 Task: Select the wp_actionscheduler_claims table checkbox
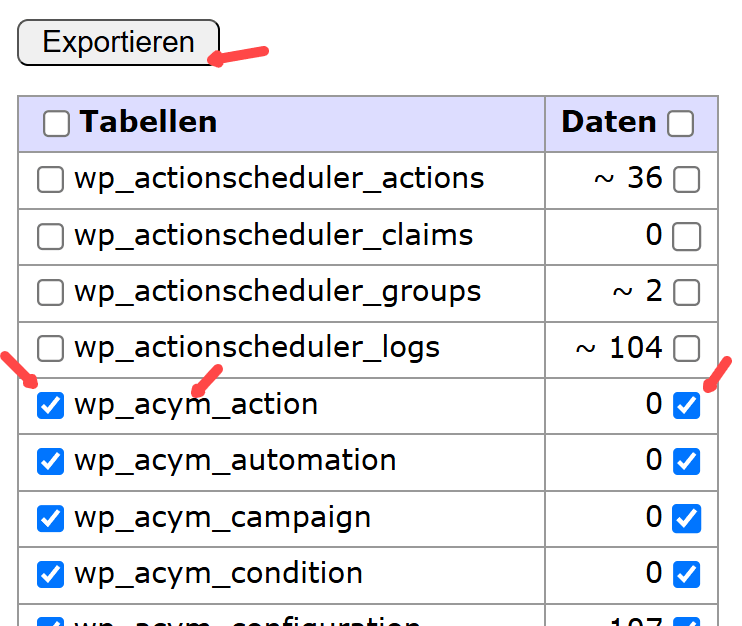point(50,237)
